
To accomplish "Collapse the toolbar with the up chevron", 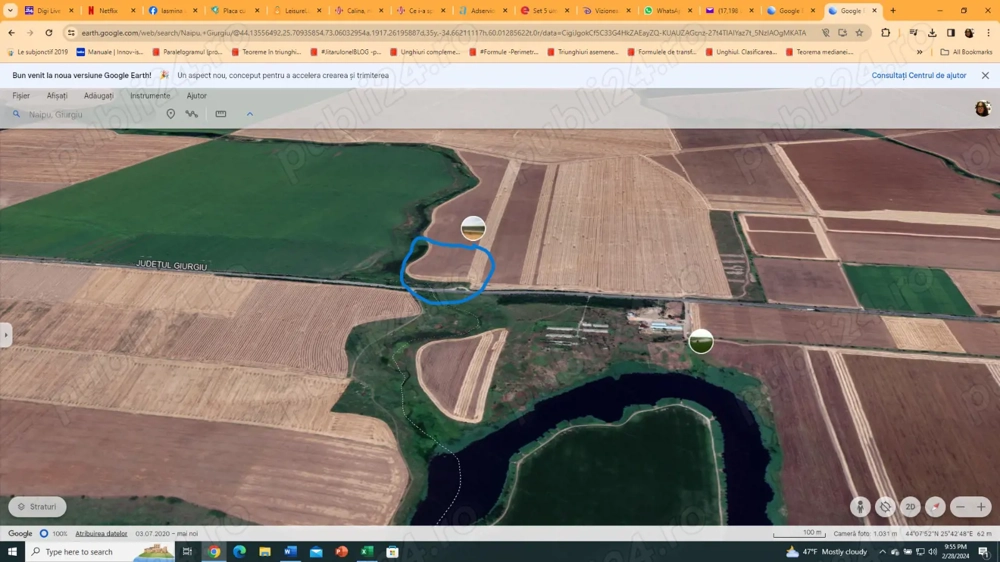I will point(250,114).
